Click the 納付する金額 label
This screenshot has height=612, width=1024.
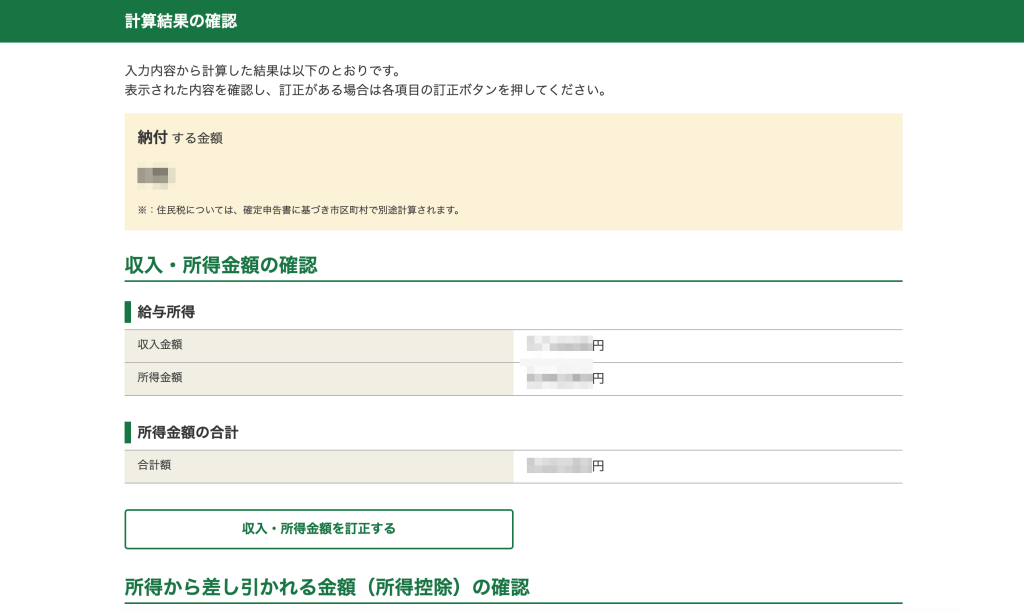pos(180,138)
